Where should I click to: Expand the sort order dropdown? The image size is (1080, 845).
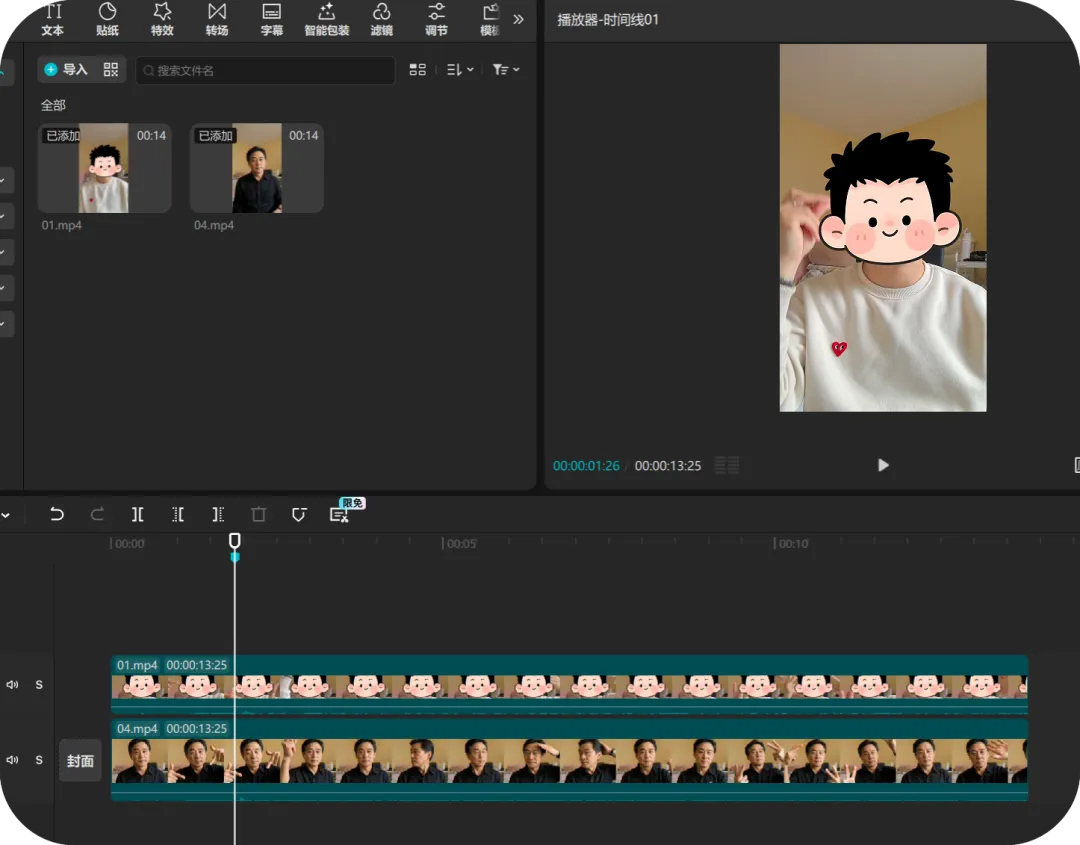tap(460, 70)
